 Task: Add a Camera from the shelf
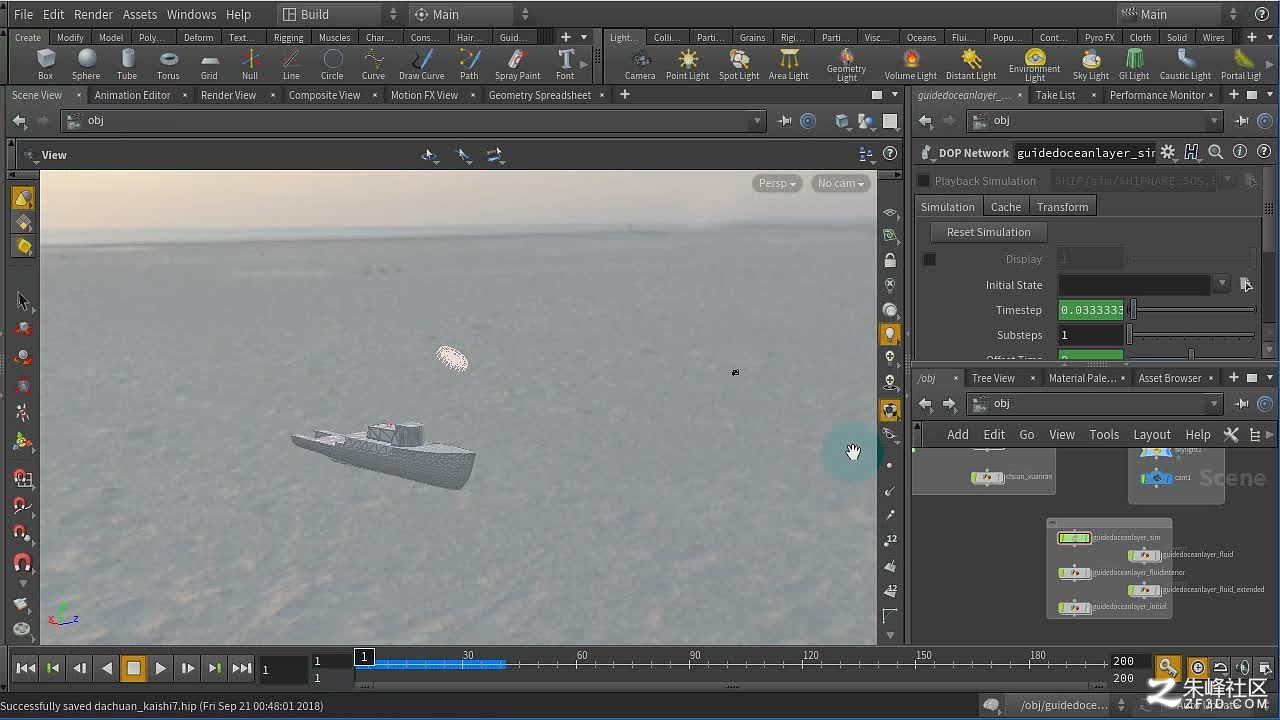click(640, 64)
